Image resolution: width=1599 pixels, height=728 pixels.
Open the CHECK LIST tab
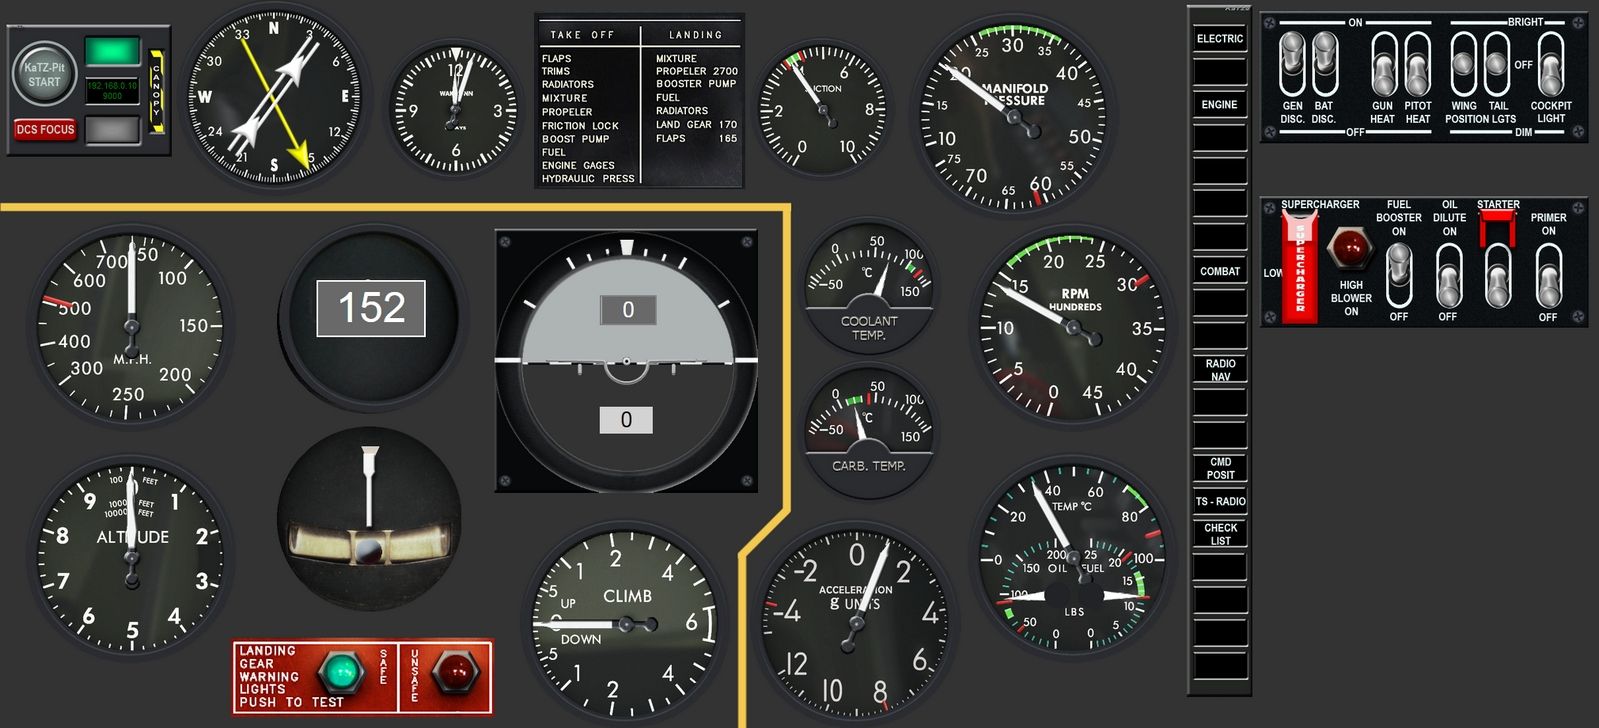(x=1219, y=534)
